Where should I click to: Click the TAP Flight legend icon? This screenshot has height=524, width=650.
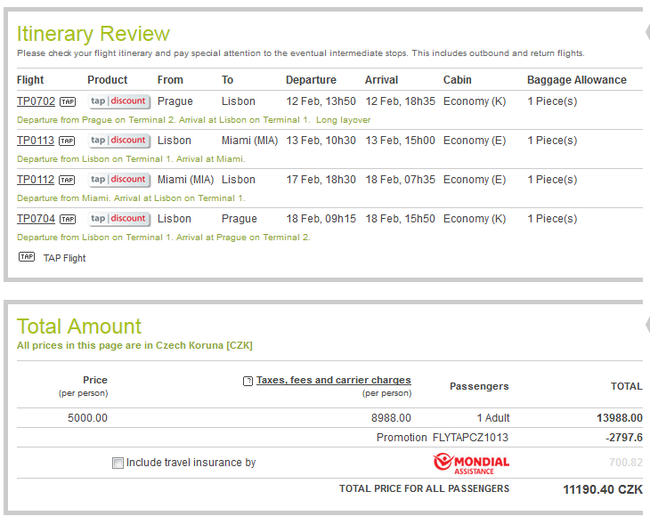(27, 257)
